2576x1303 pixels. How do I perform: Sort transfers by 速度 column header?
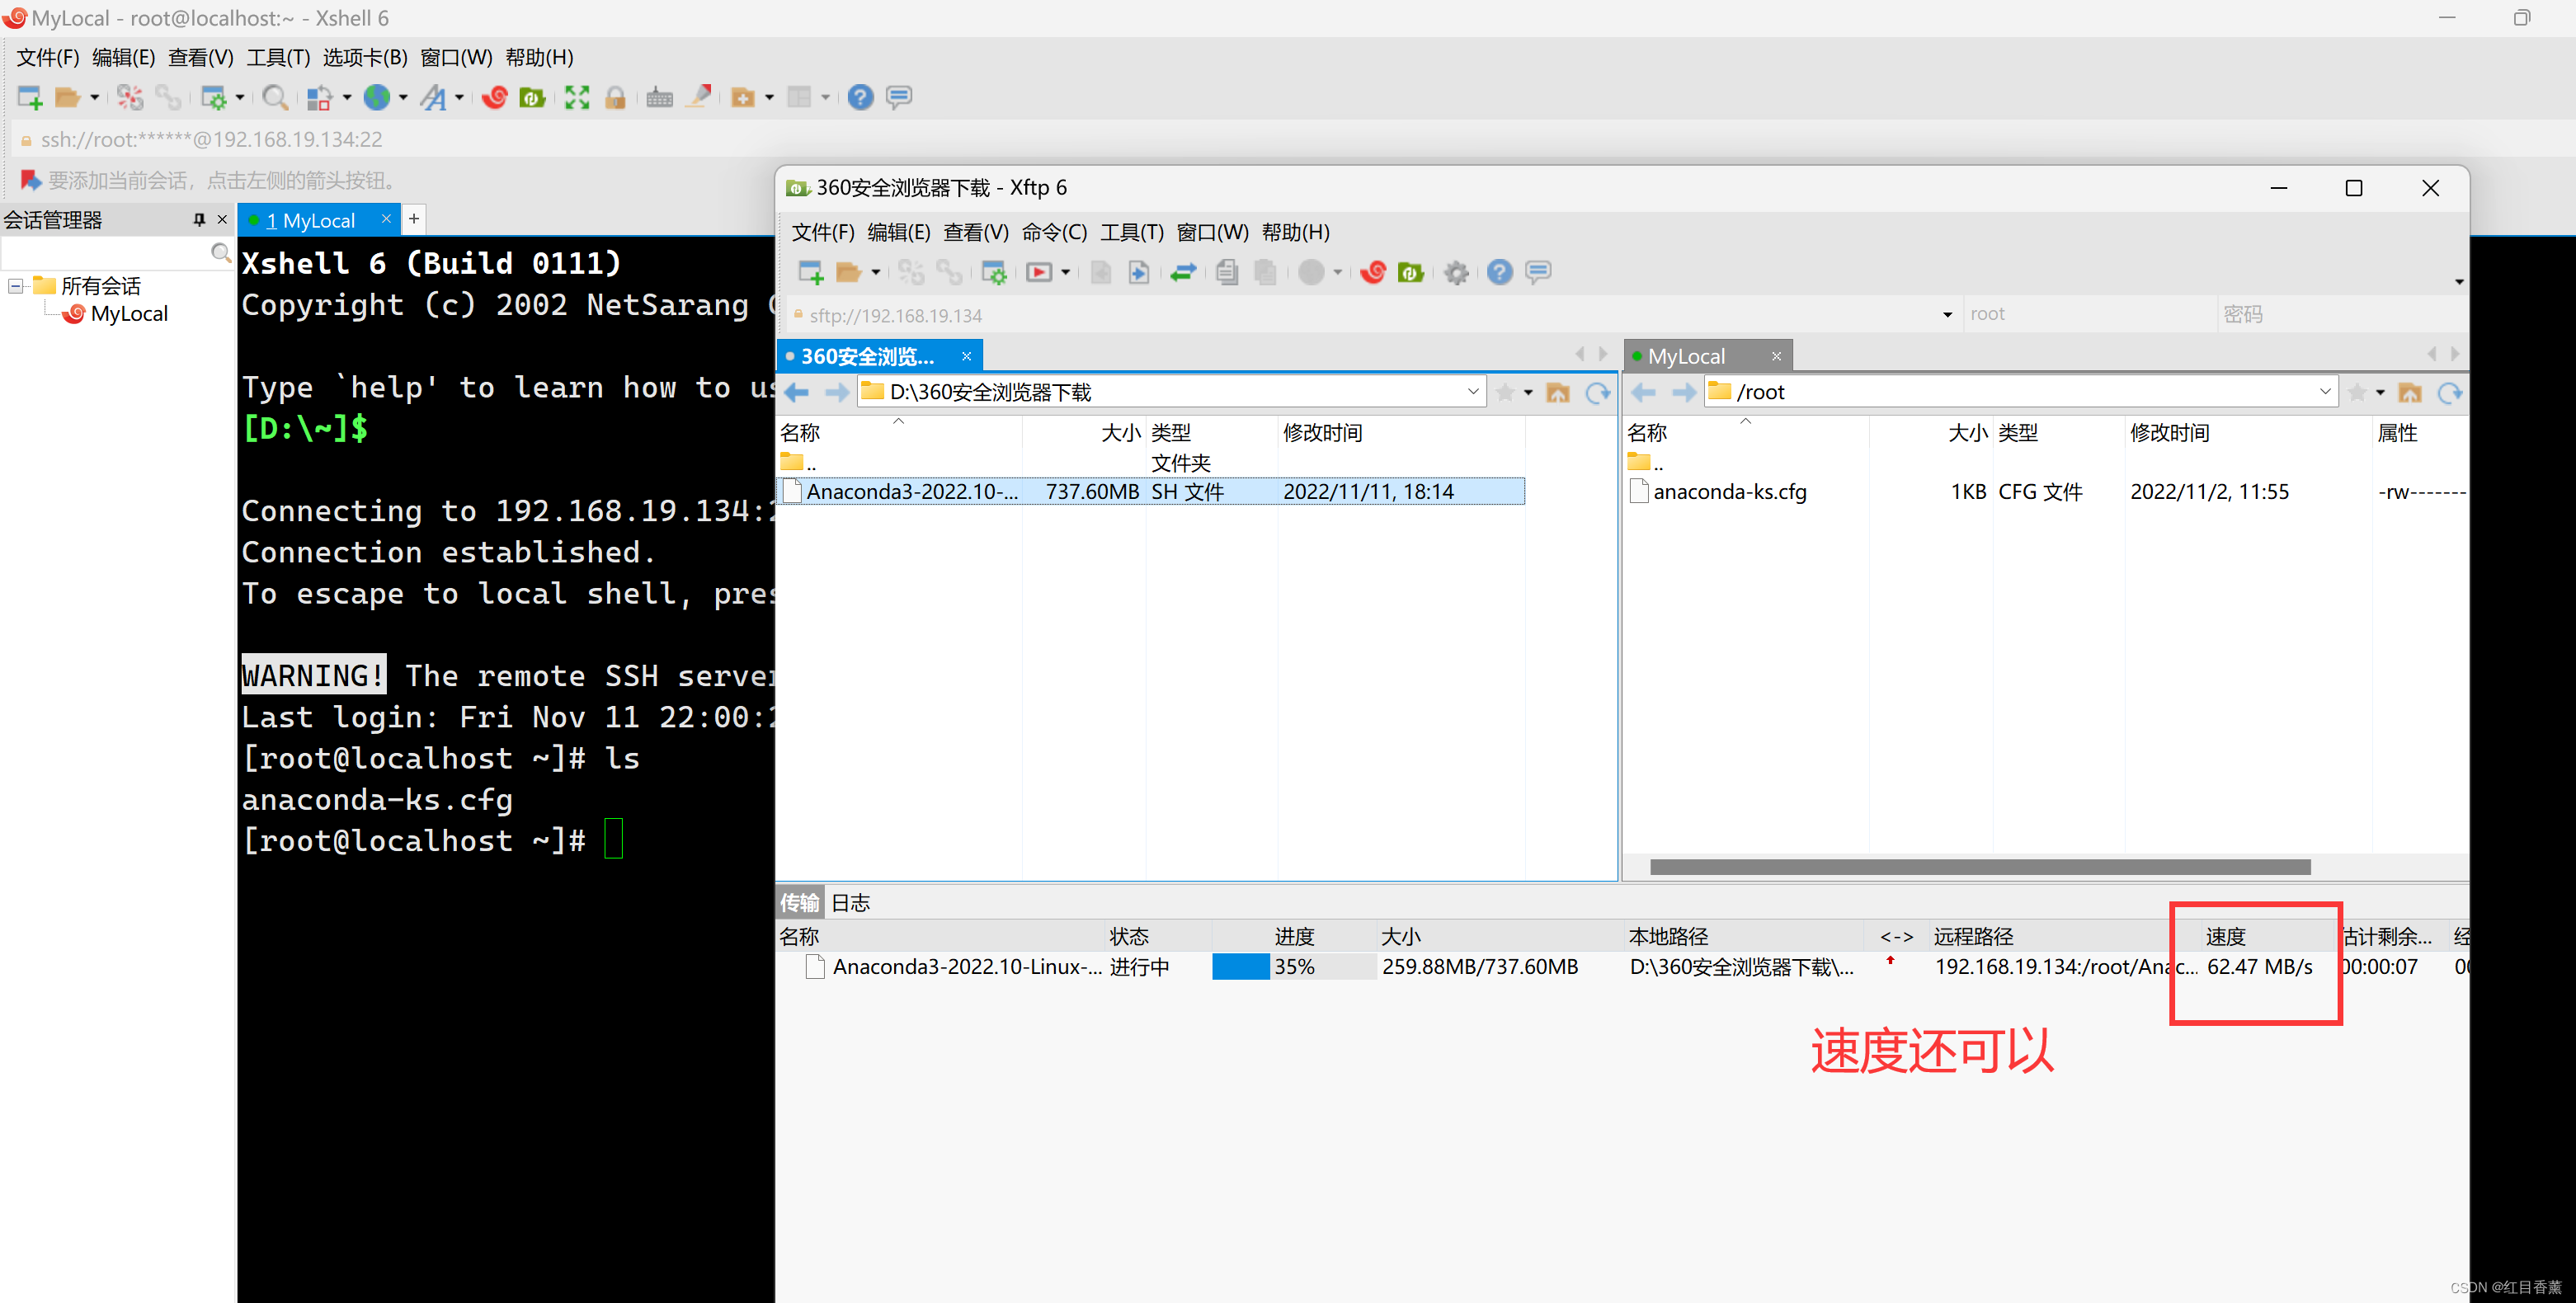(2225, 936)
